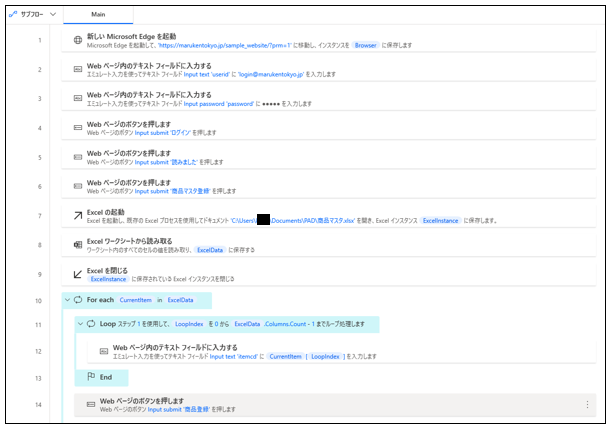Click the text field icon on step 2
615x433 pixels.
tap(78, 69)
